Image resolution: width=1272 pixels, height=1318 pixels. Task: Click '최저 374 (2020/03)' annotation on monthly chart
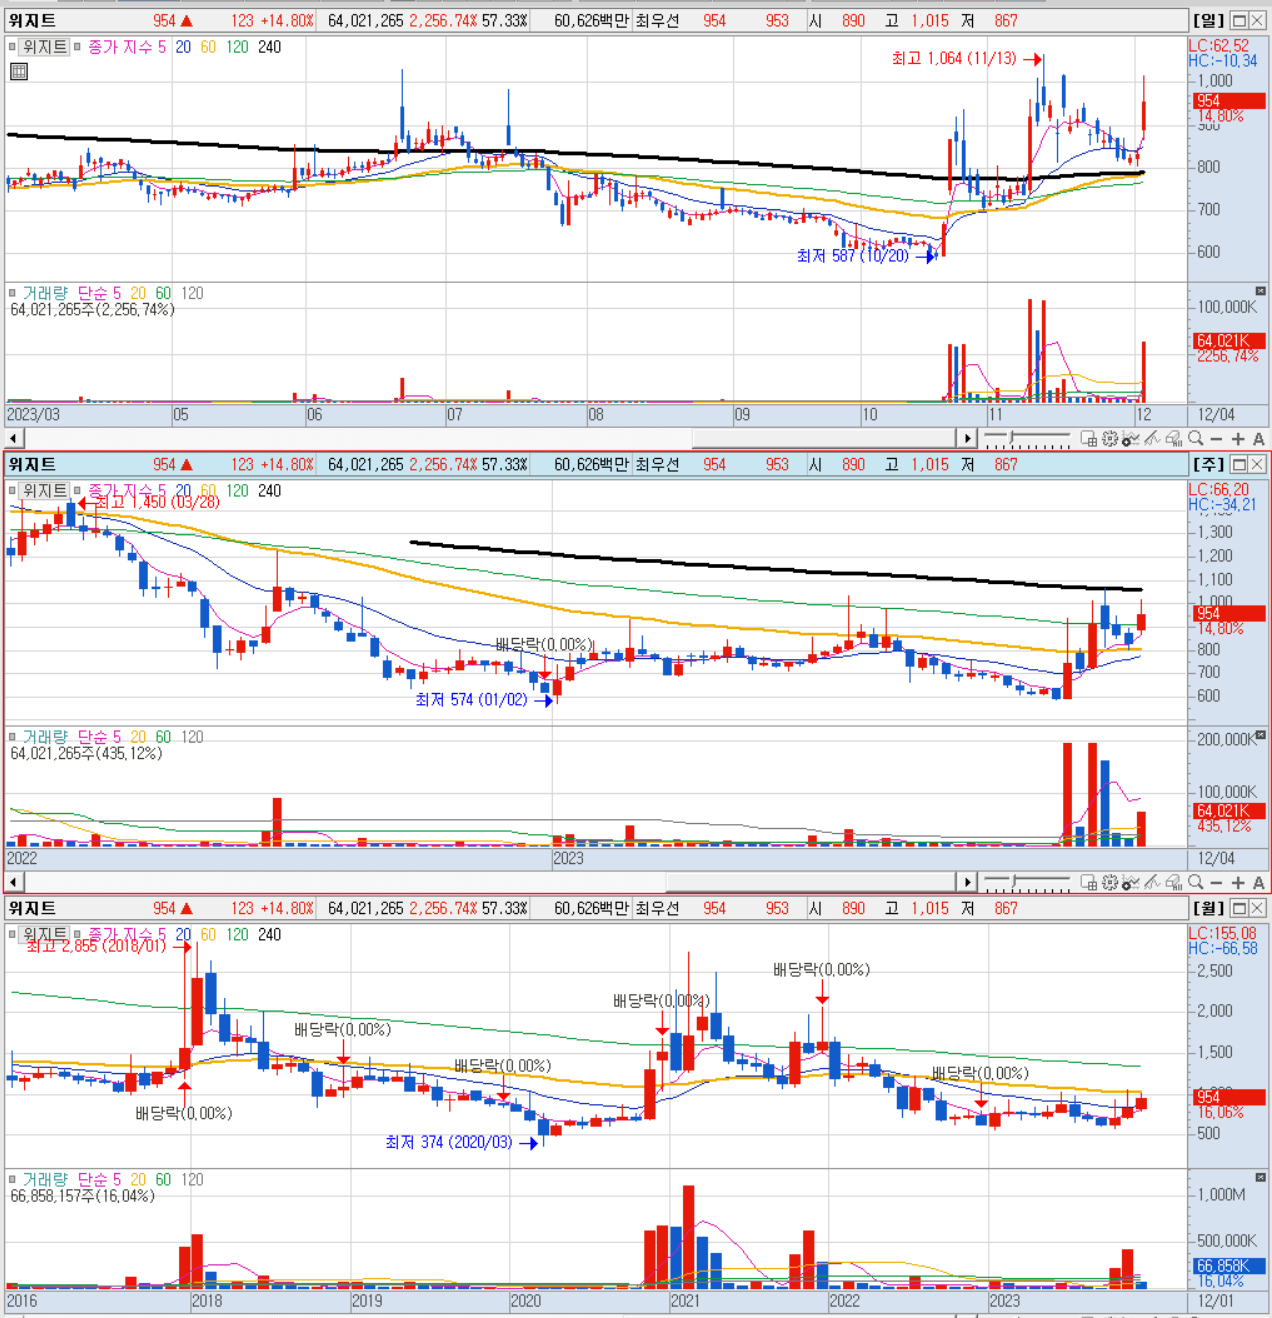click(449, 1142)
